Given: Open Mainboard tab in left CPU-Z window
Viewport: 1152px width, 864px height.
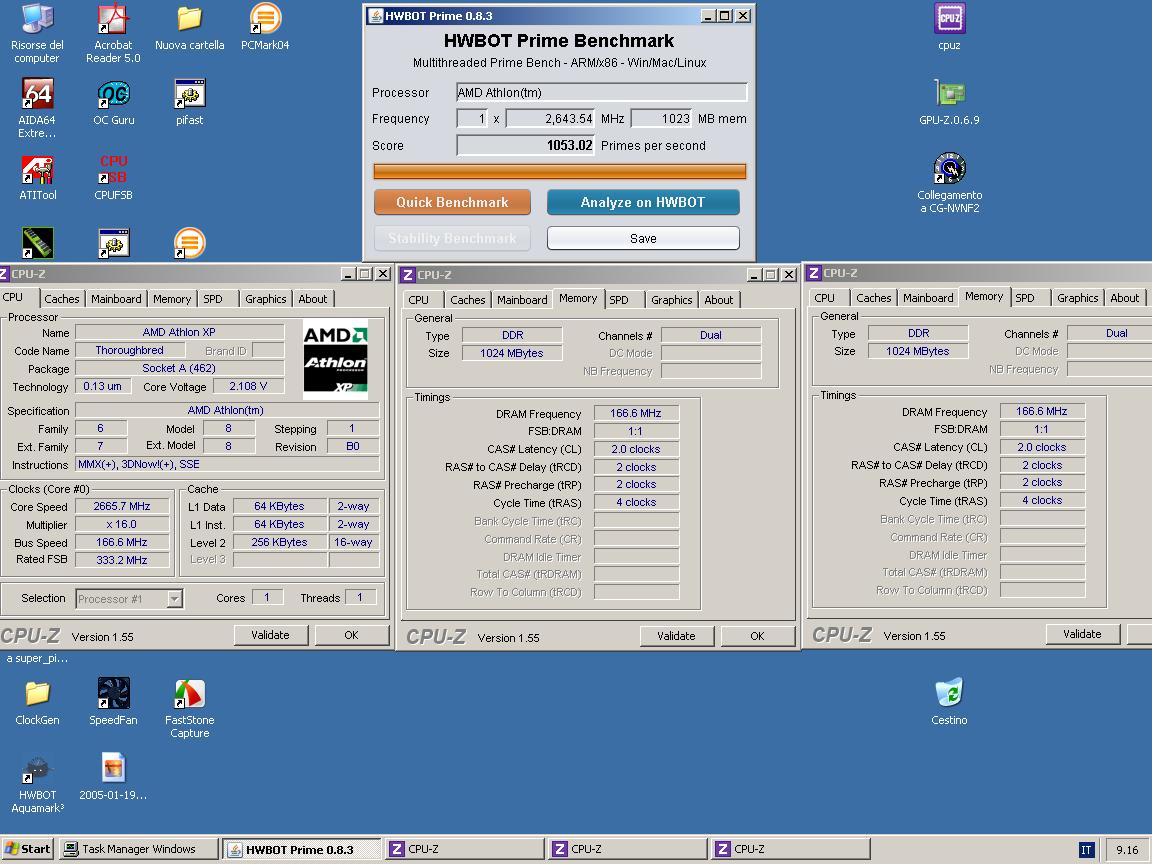Looking at the screenshot, I should coord(116,299).
